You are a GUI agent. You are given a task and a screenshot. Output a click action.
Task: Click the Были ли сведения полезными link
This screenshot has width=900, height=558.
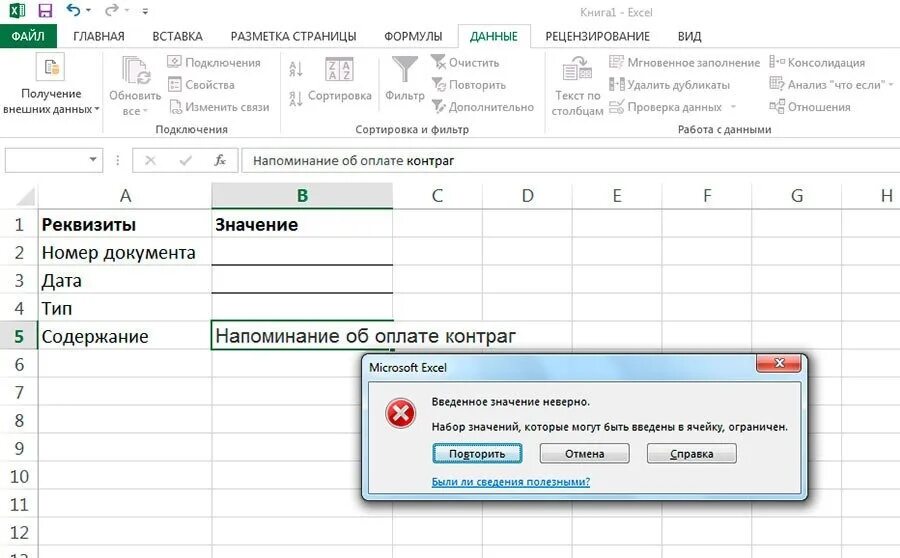pos(511,482)
